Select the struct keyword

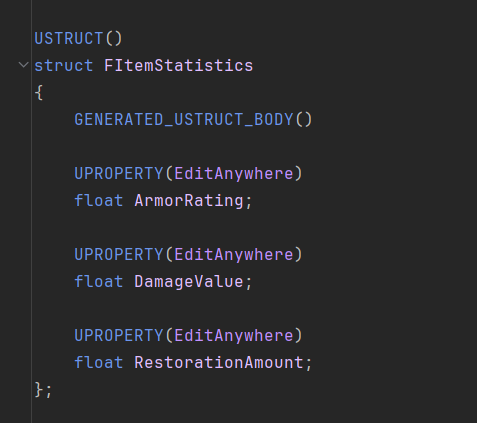64,65
